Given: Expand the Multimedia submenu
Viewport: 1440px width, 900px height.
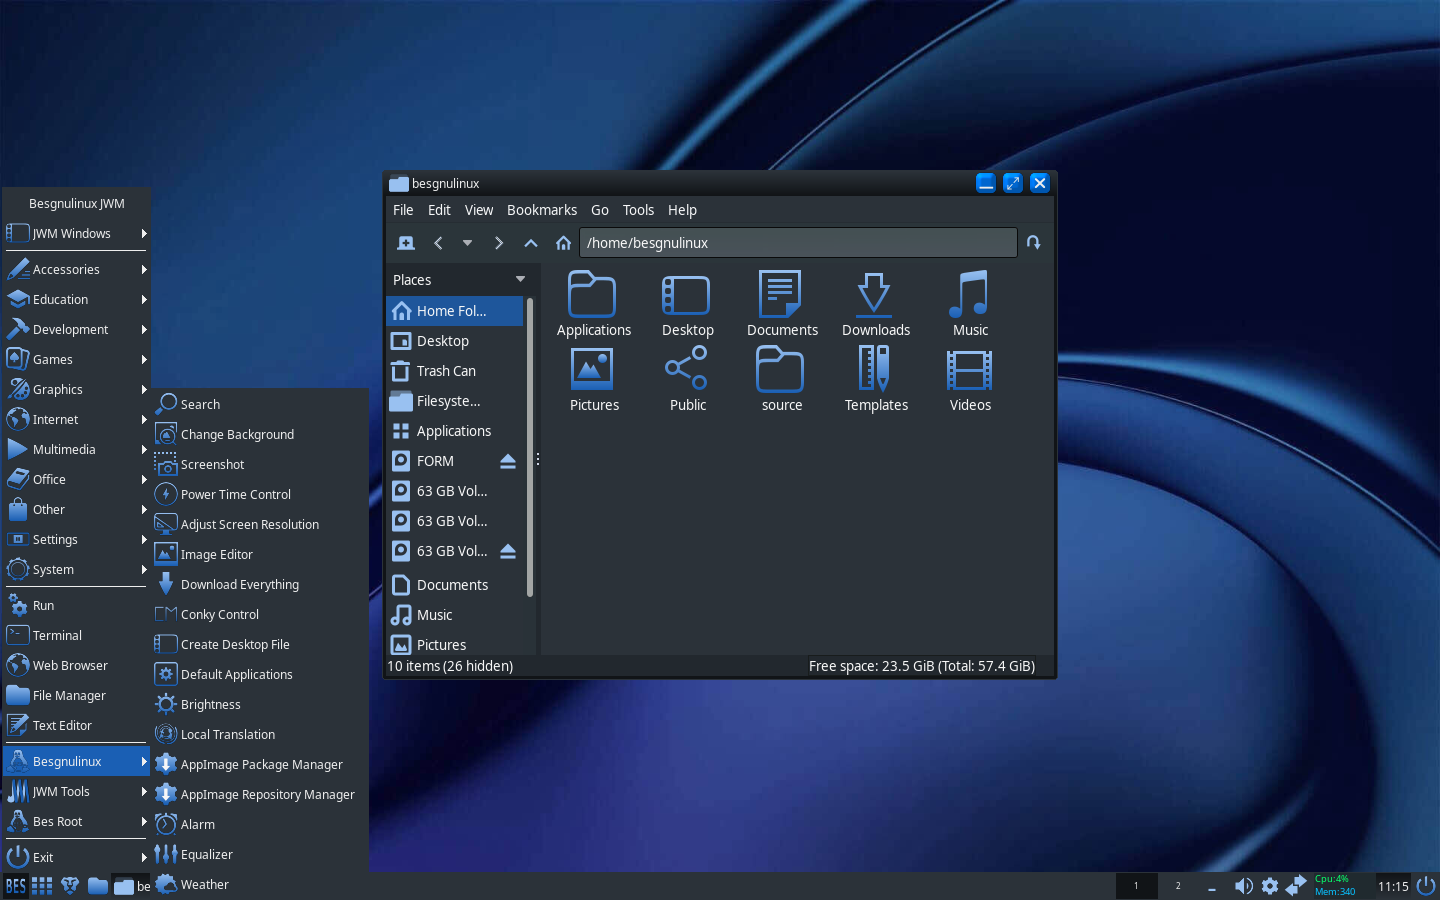Looking at the screenshot, I should [77, 449].
